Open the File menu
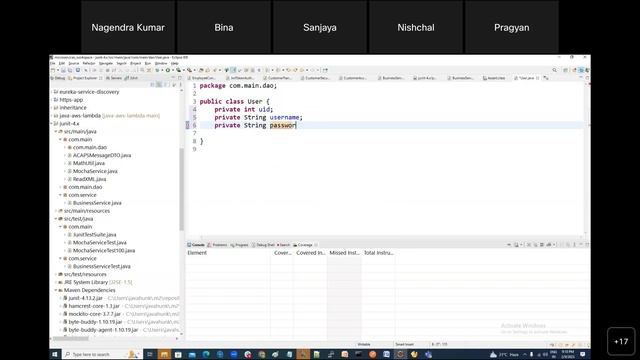The width and height of the screenshot is (640, 360). (x=52, y=64)
